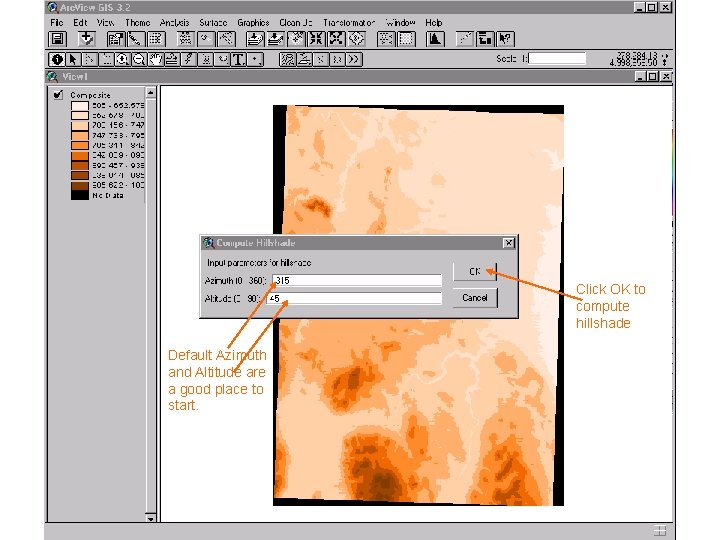Select the Composite theme name
The width and height of the screenshot is (720, 540).
tap(90, 95)
